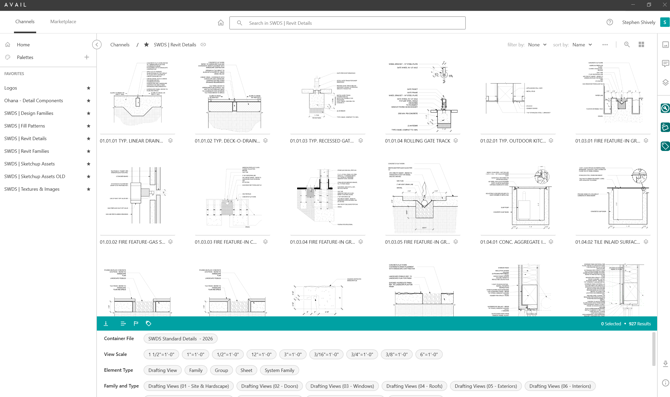Image resolution: width=670 pixels, height=397 pixels.
Task: Click the magnifier search icon in toolbar
Action: pos(627,44)
